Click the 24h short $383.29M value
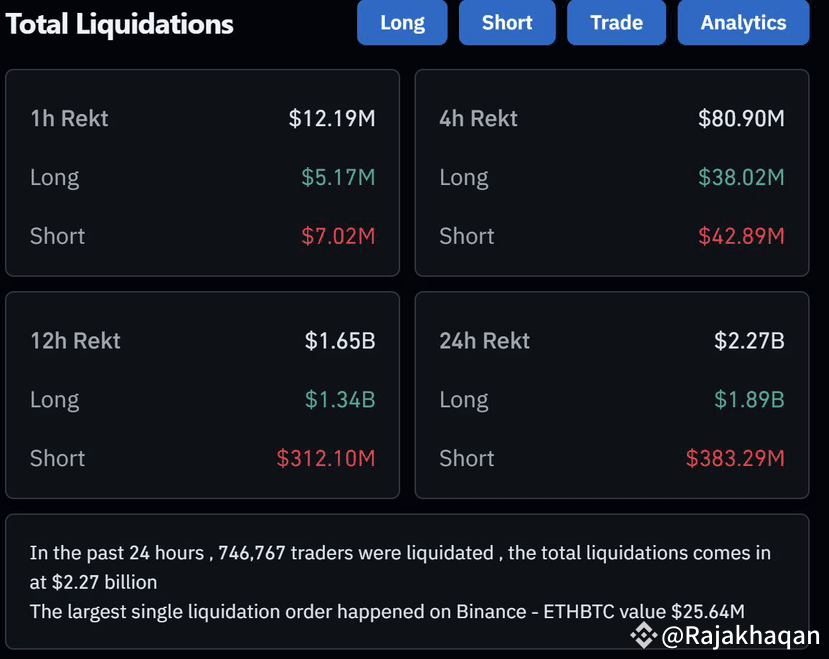 pos(735,459)
